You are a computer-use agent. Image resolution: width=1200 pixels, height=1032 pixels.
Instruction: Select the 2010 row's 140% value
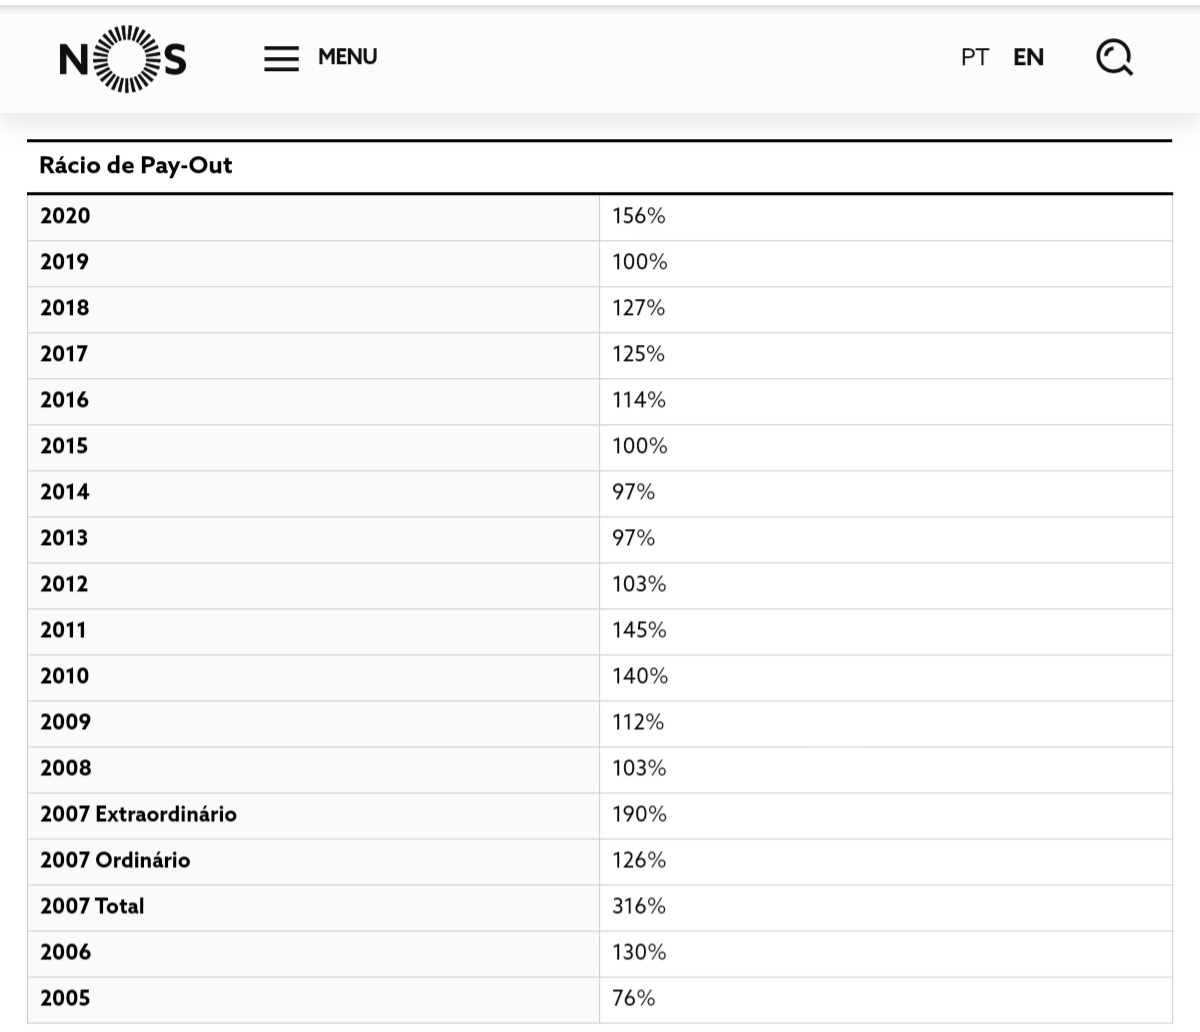640,676
